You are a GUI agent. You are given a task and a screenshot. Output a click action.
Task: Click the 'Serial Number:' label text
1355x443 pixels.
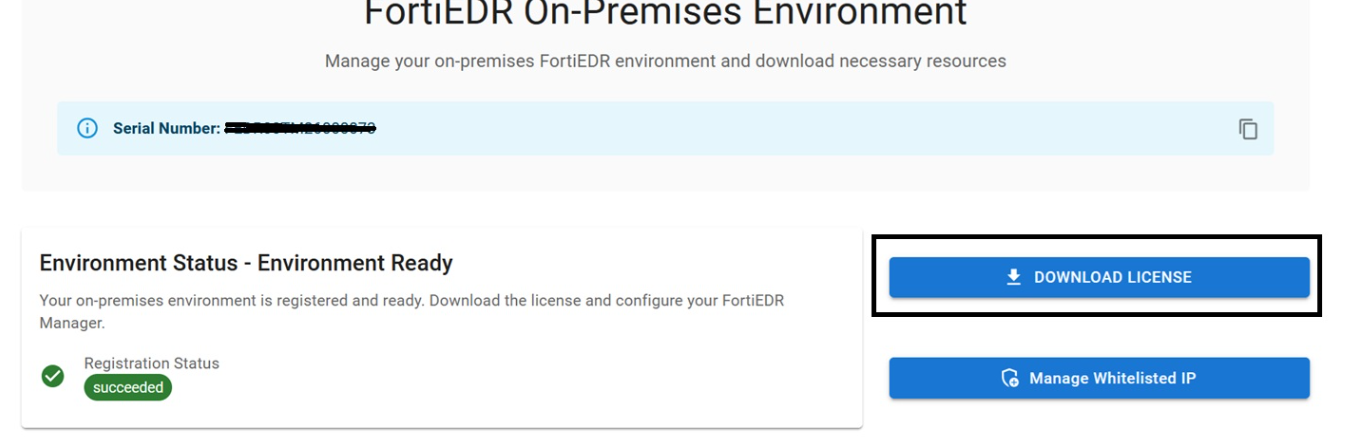pyautogui.click(x=166, y=128)
